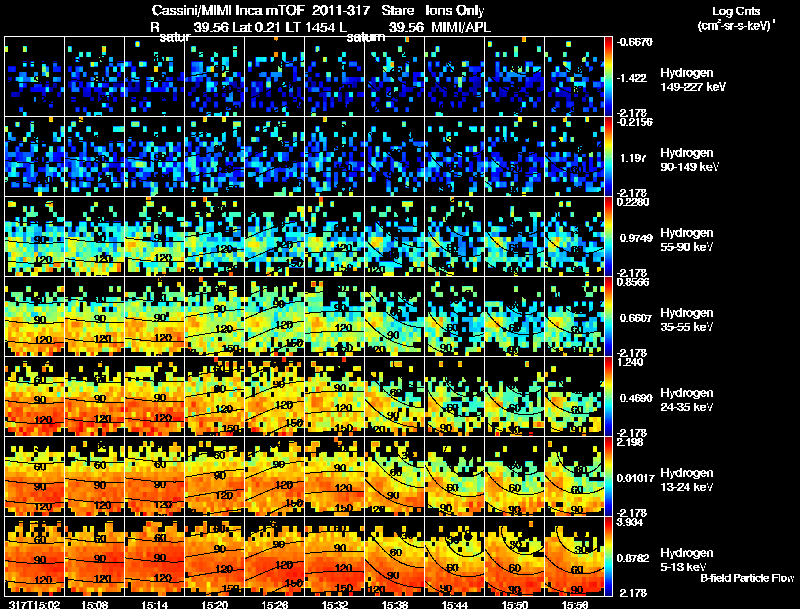Click the 'Hydrogen 90-149 keV' row label

[689, 160]
